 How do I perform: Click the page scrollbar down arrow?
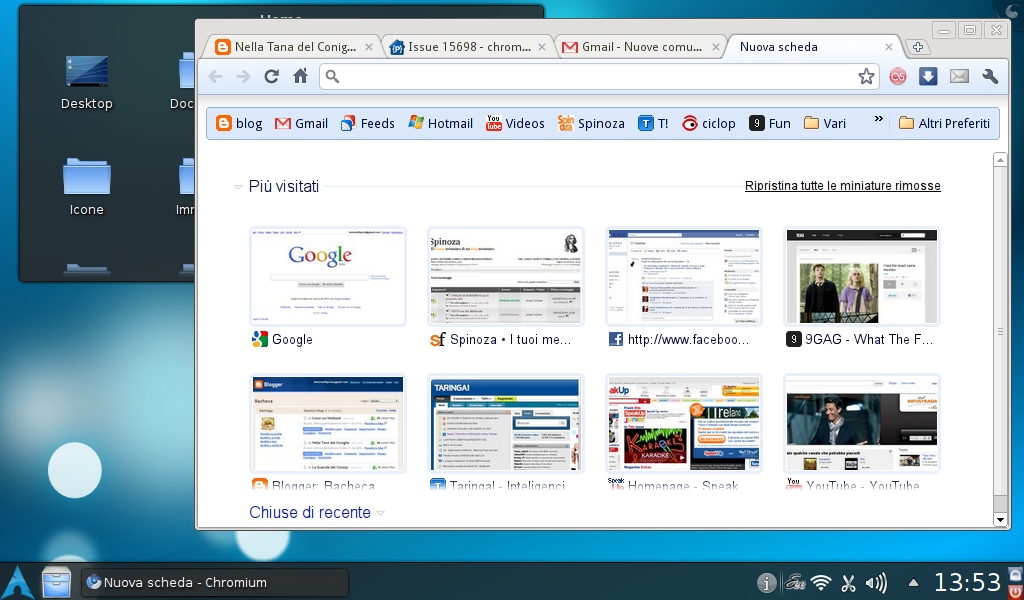pyautogui.click(x=1000, y=520)
